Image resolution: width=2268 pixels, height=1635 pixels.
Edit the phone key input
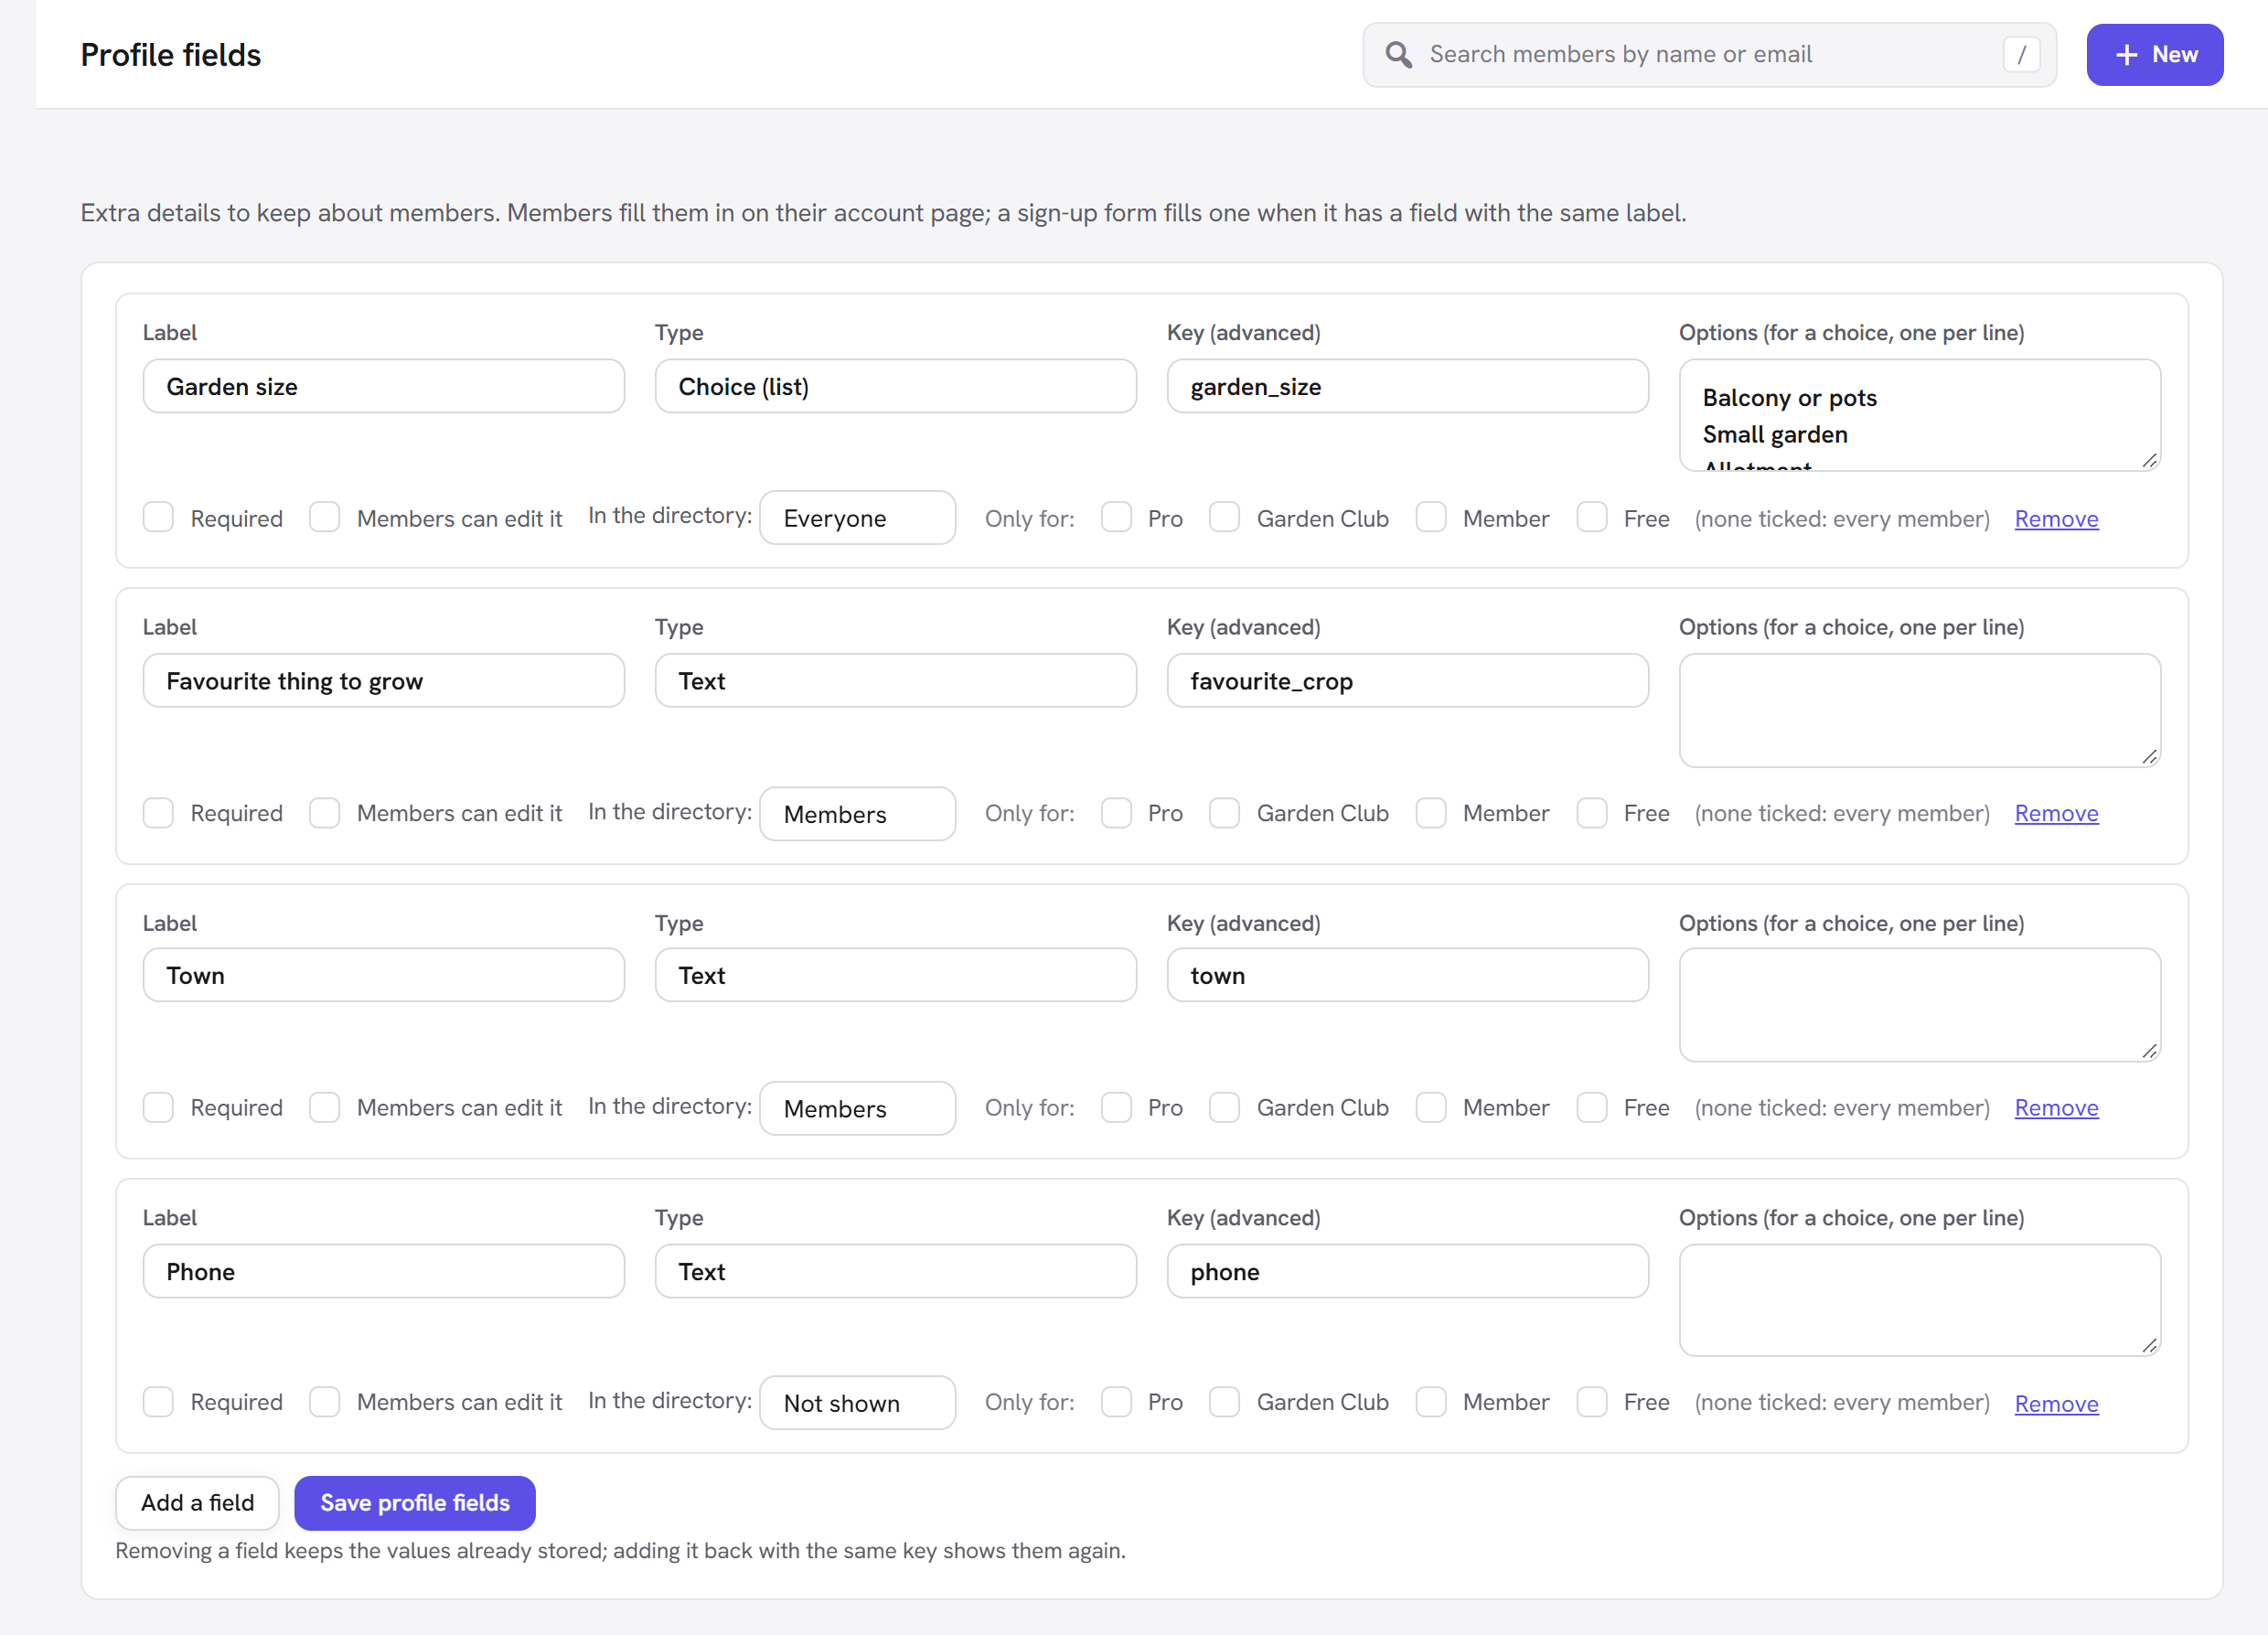tap(1407, 1271)
